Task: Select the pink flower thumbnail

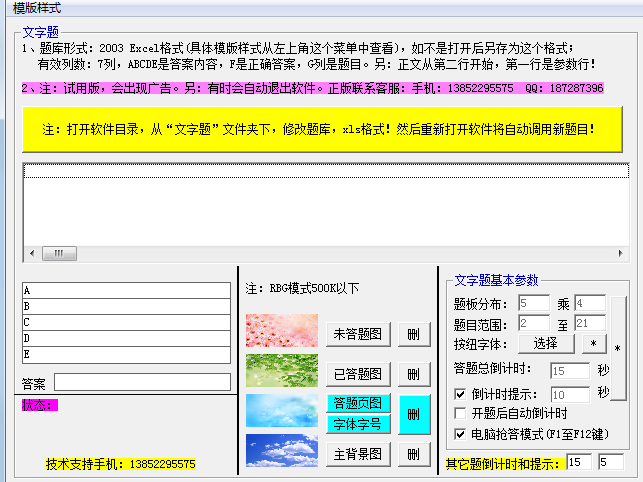Action: [x=282, y=331]
